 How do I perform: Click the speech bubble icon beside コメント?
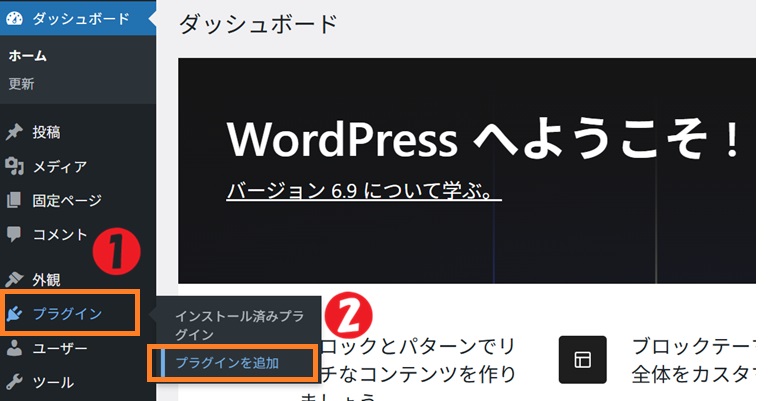pos(14,234)
